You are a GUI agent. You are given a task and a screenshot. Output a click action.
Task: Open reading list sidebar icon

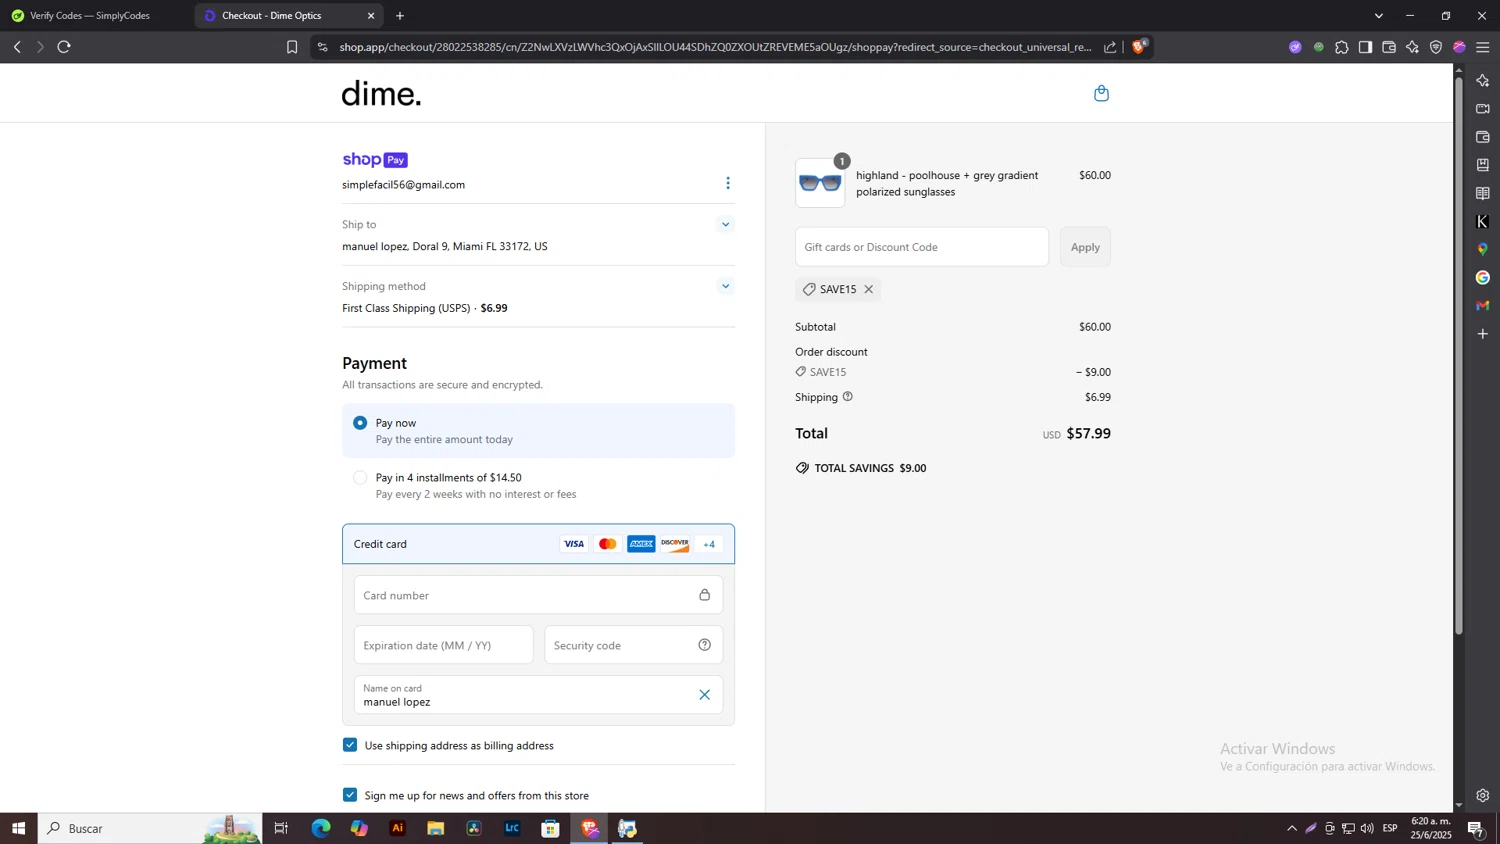click(x=1483, y=193)
